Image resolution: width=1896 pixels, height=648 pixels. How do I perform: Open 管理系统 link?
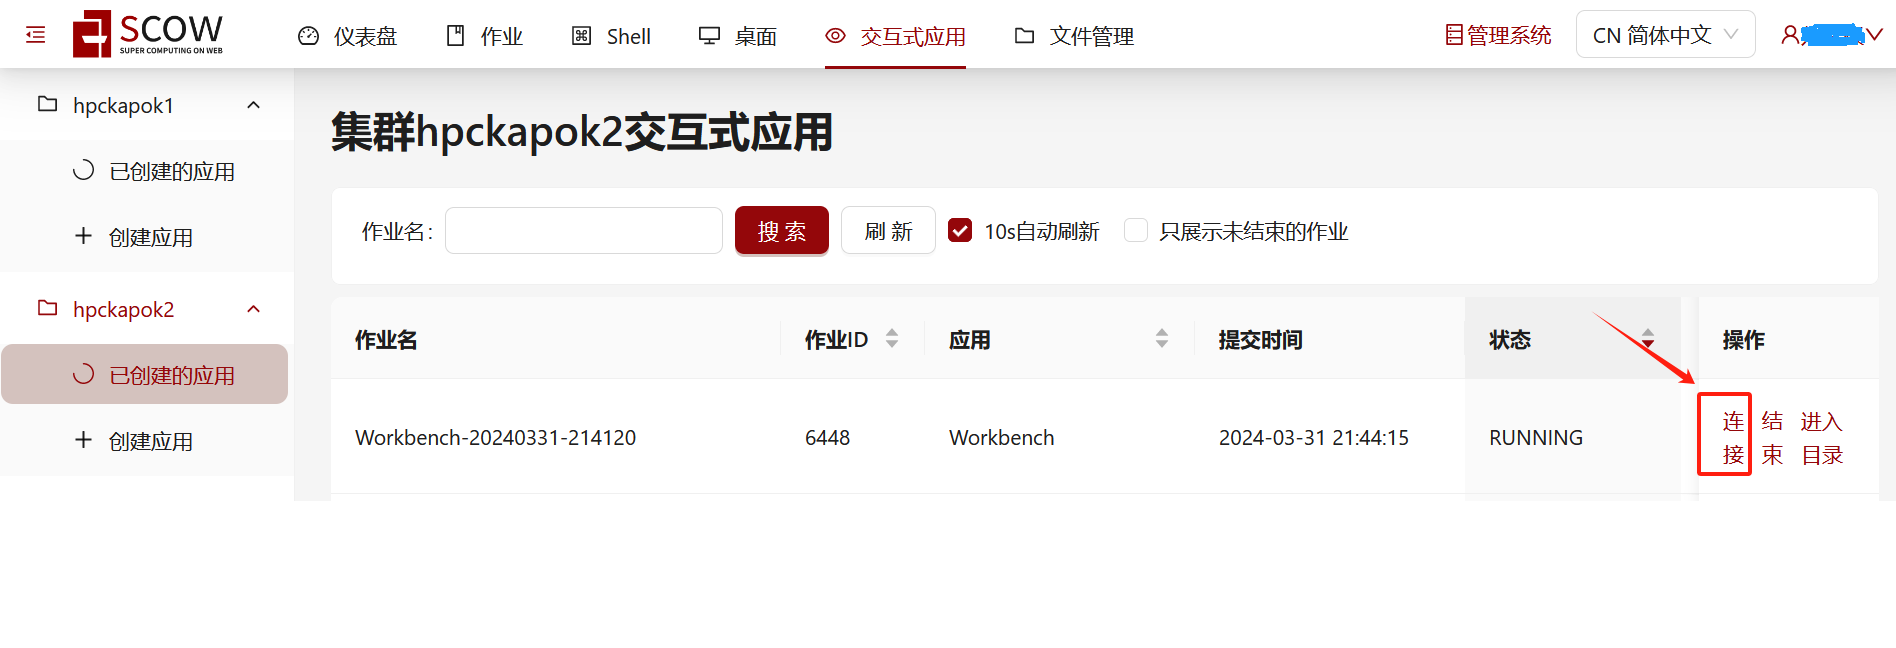pyautogui.click(x=1498, y=35)
